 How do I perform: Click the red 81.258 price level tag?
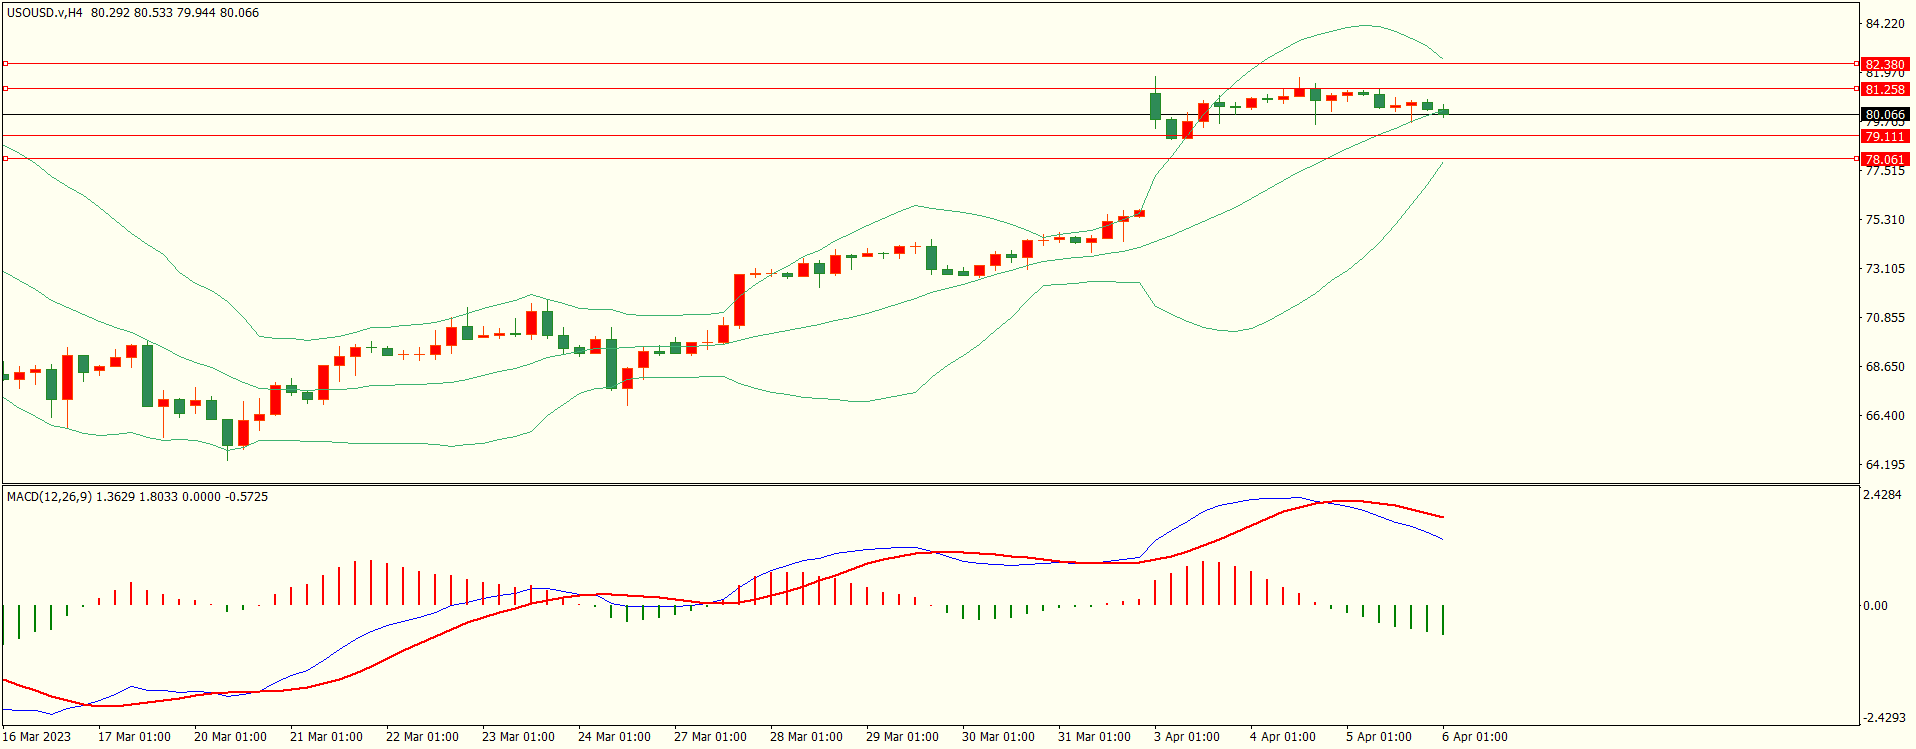(x=1885, y=89)
